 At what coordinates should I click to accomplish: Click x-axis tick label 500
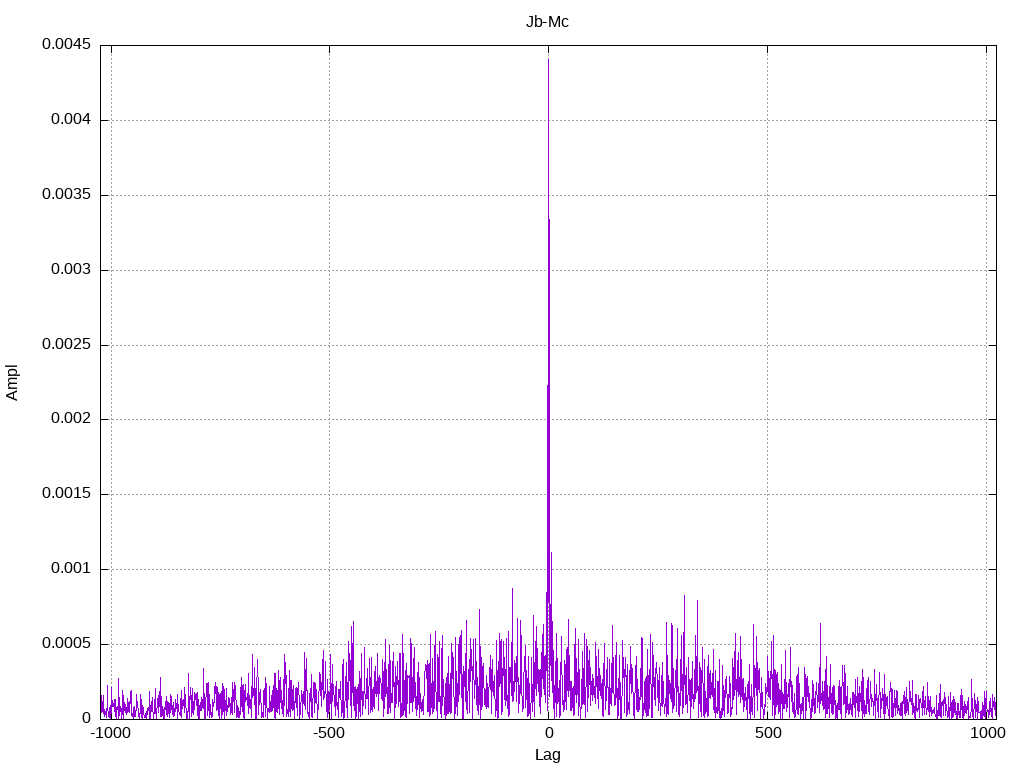click(x=768, y=733)
